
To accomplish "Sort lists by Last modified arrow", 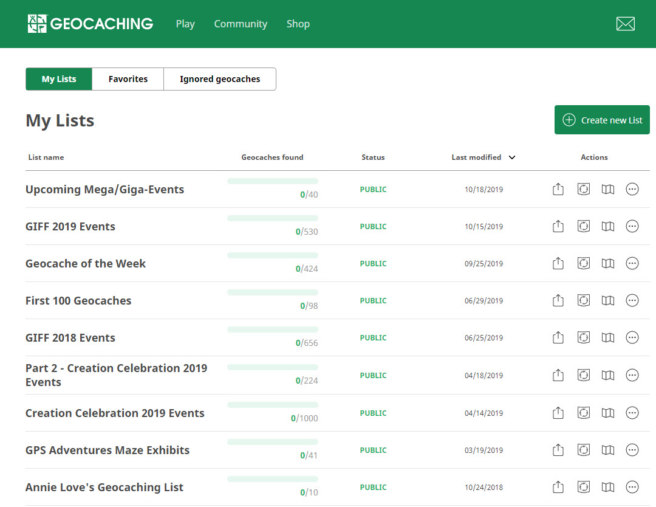I will (x=512, y=157).
